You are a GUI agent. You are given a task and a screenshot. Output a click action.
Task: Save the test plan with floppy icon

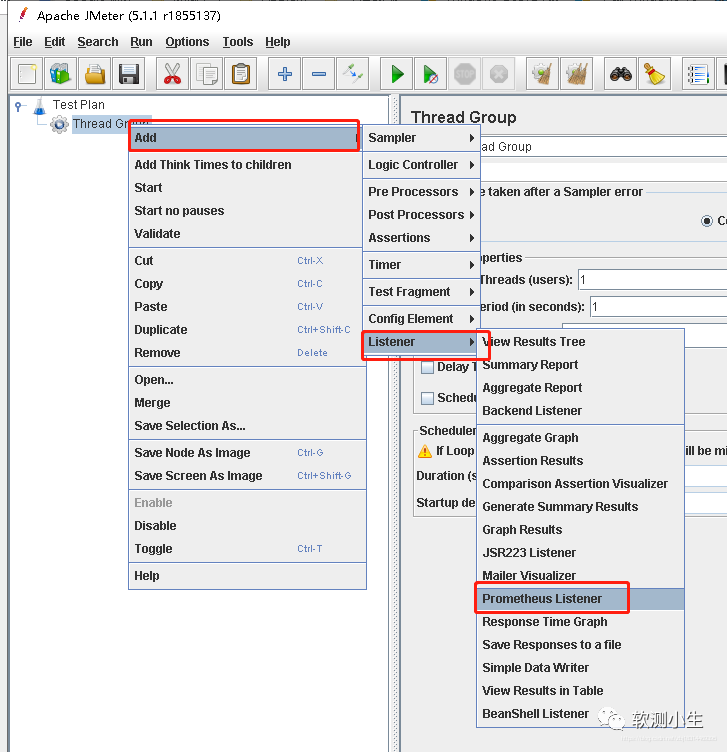point(129,74)
